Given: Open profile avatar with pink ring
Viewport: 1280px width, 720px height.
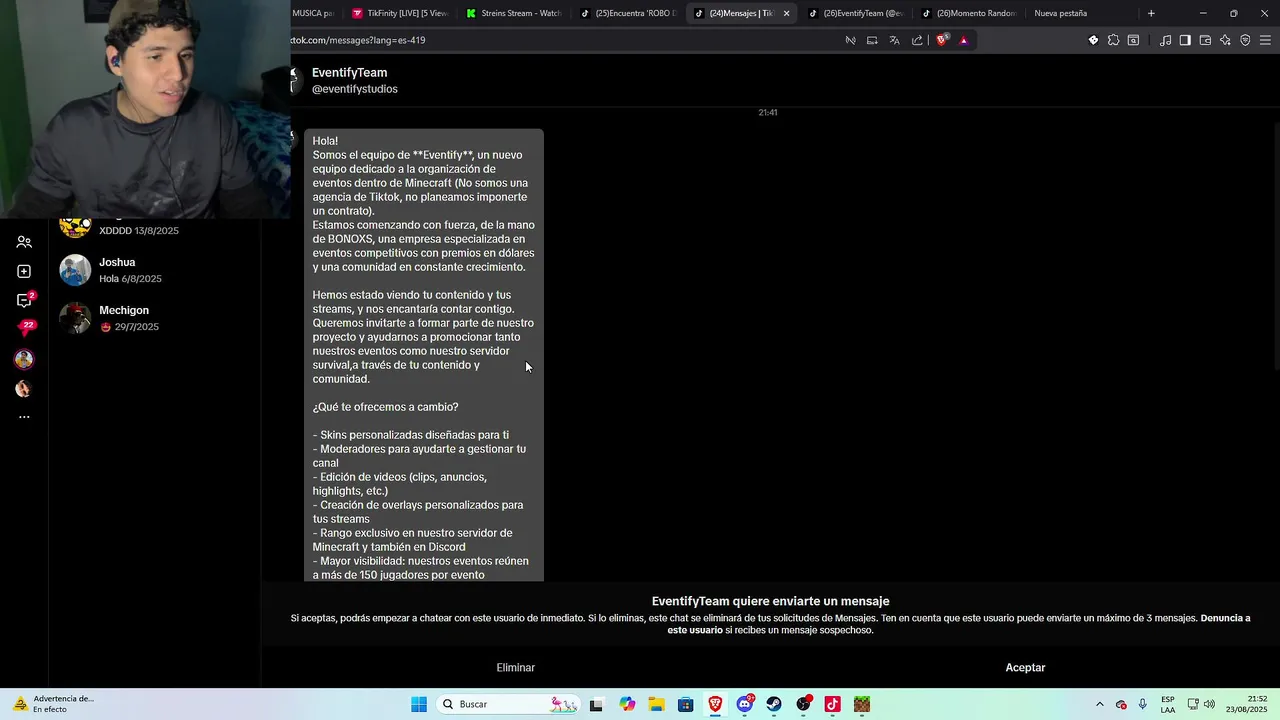Looking at the screenshot, I should click(x=24, y=359).
